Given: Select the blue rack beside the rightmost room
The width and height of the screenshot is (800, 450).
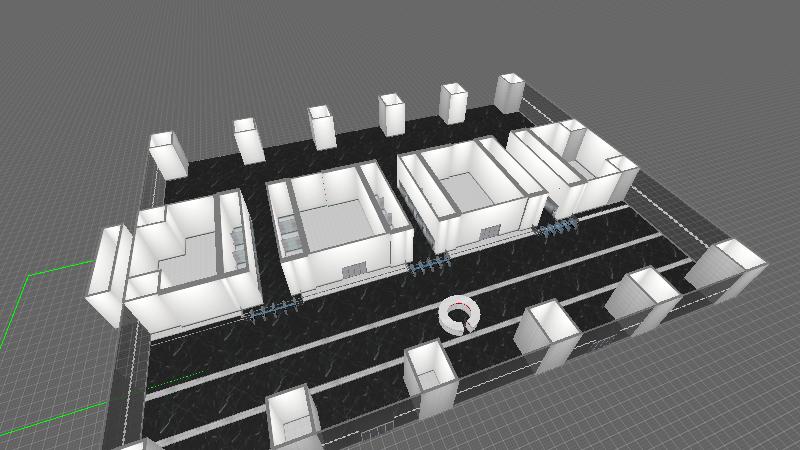Looking at the screenshot, I should tap(556, 229).
